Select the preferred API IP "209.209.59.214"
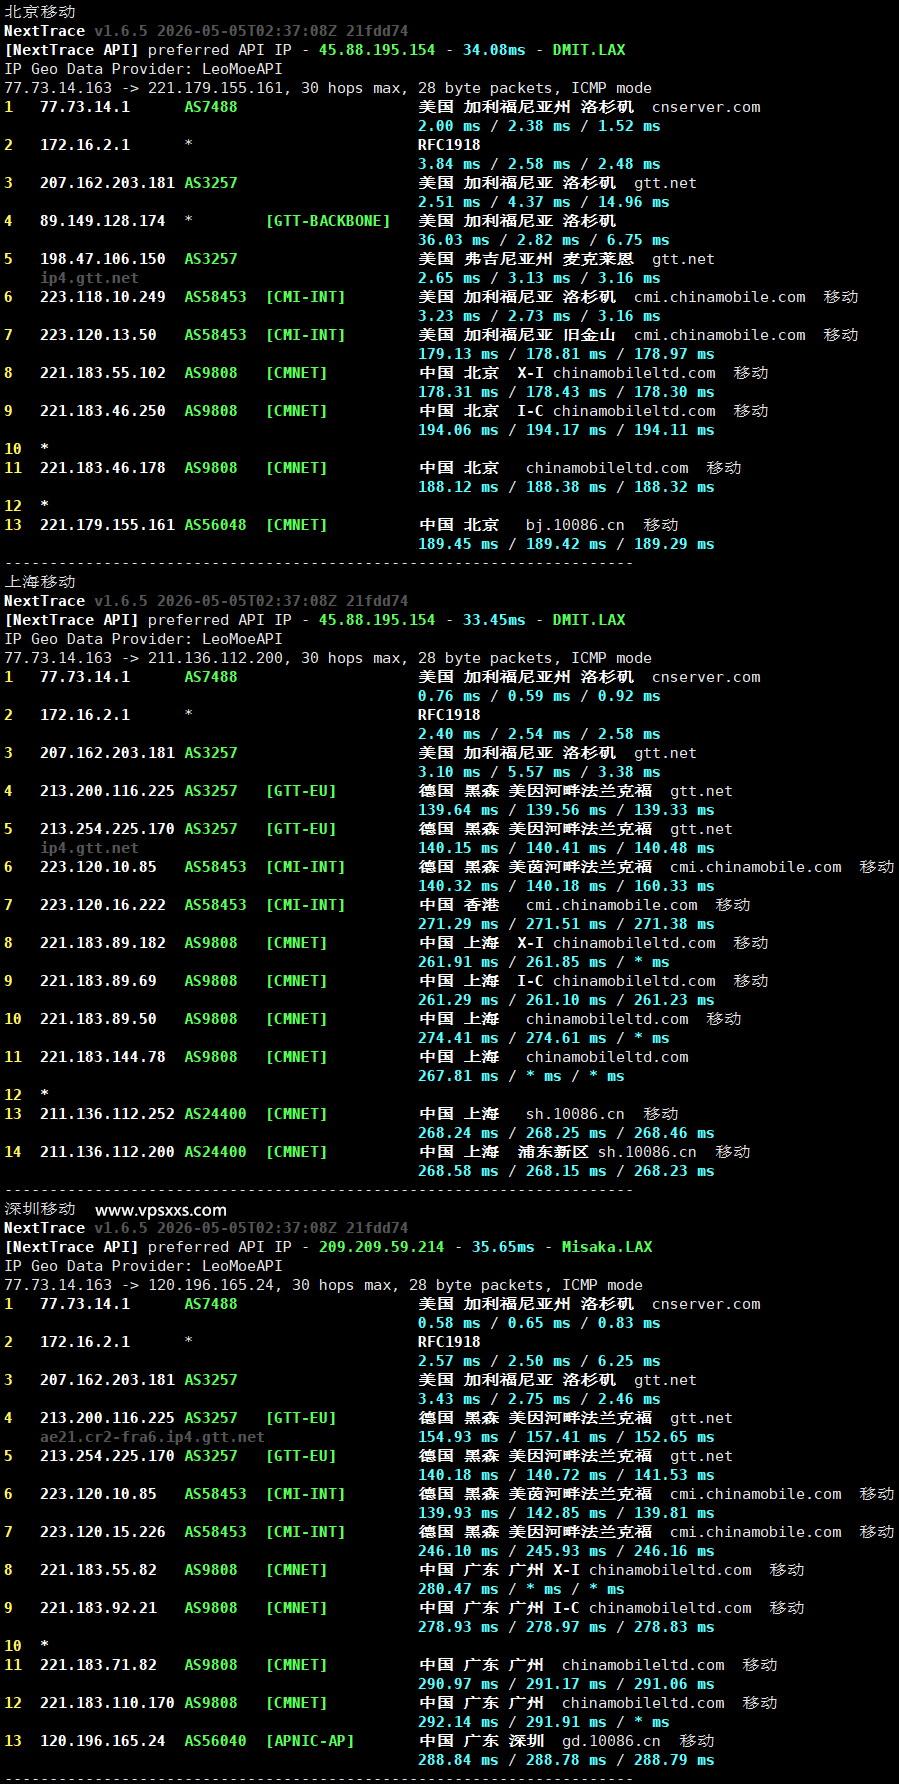Viewport: 899px width, 1784px height. [x=382, y=1246]
